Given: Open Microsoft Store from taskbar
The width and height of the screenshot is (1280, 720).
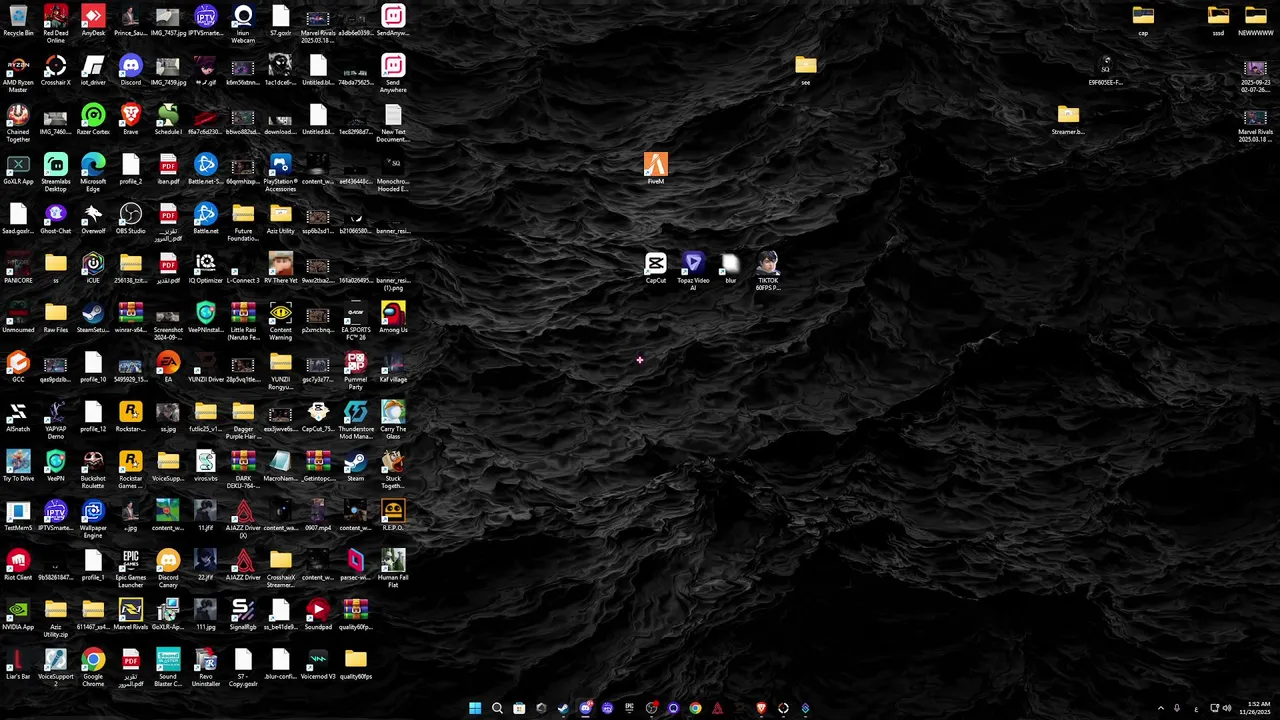Looking at the screenshot, I should coord(519,708).
